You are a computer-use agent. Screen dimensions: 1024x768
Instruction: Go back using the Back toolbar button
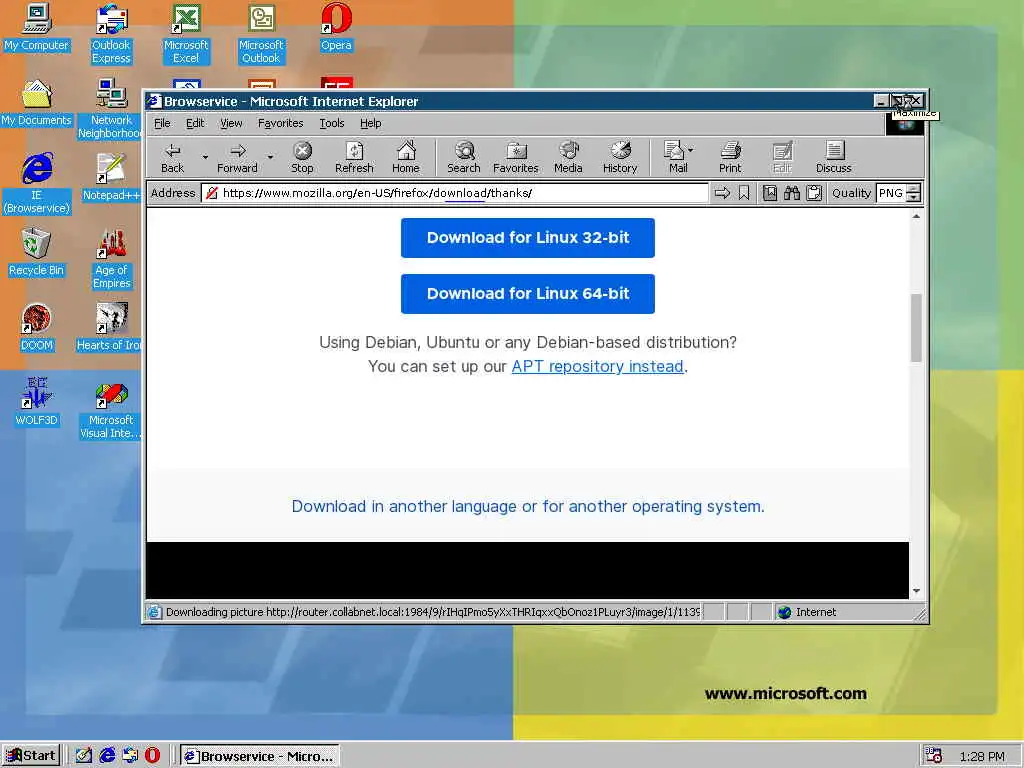click(x=172, y=157)
